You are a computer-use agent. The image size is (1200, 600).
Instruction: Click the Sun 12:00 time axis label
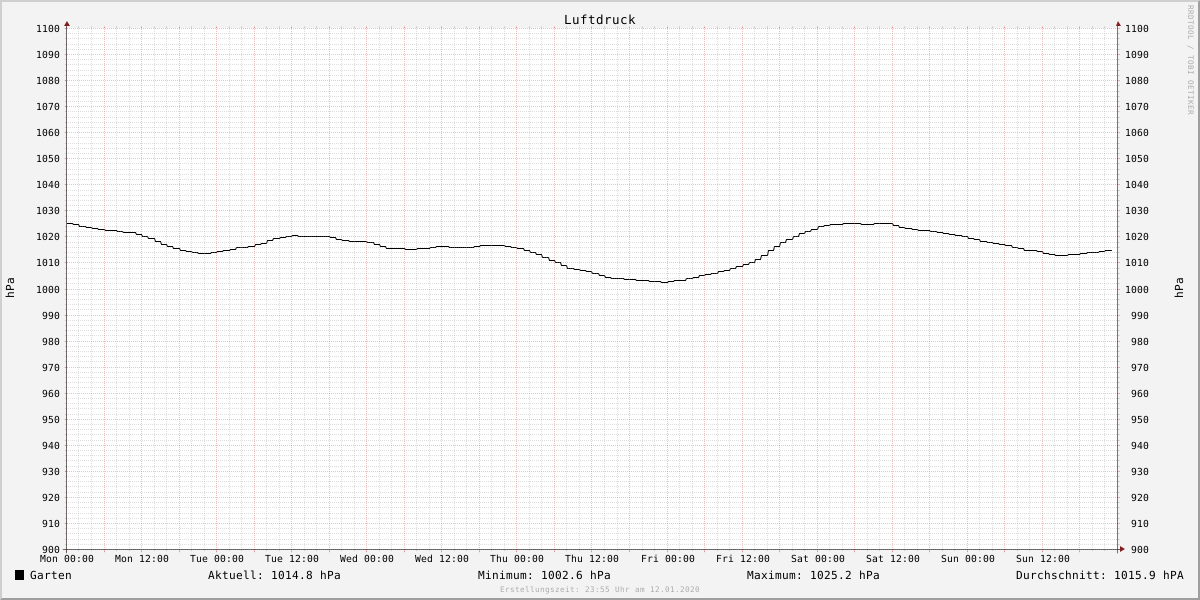[1043, 559]
